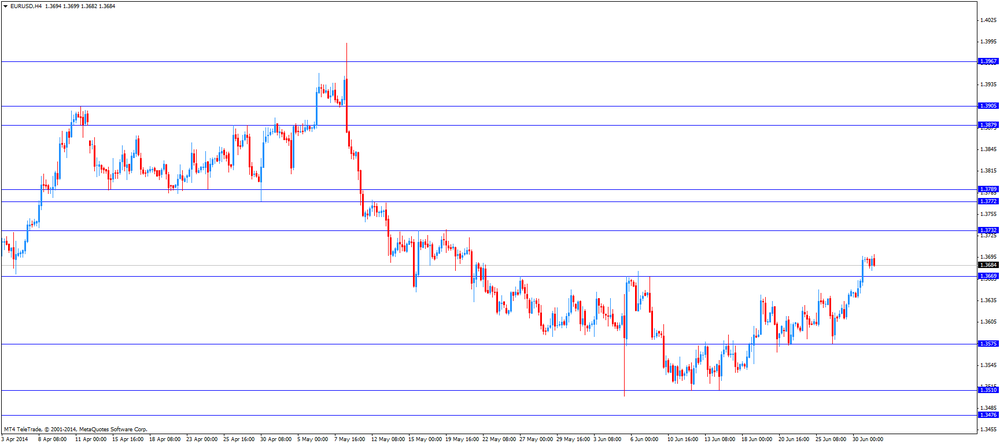Click the 3 Jun 08:00 time label
1000x444 pixels.
(608, 439)
